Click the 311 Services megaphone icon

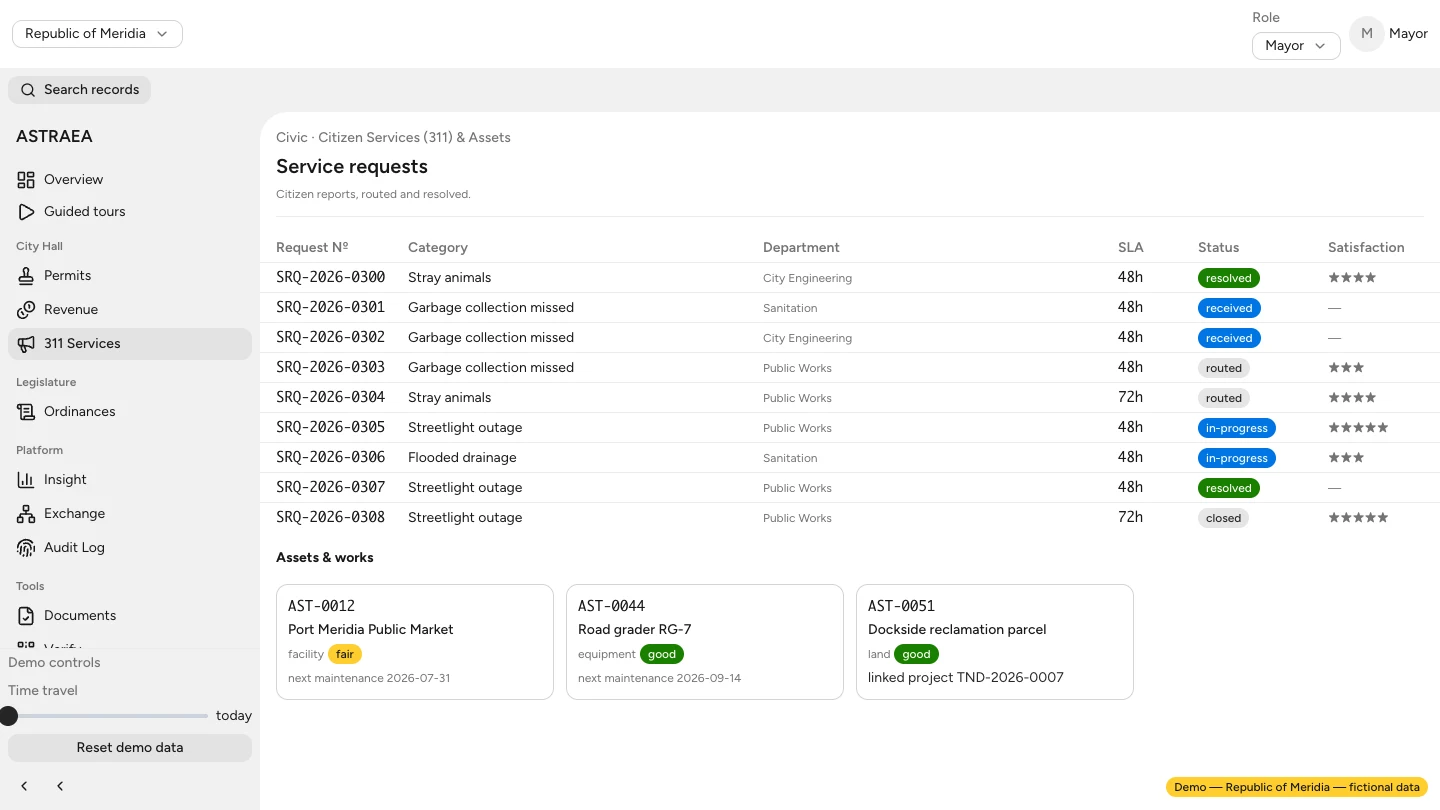click(x=26, y=344)
